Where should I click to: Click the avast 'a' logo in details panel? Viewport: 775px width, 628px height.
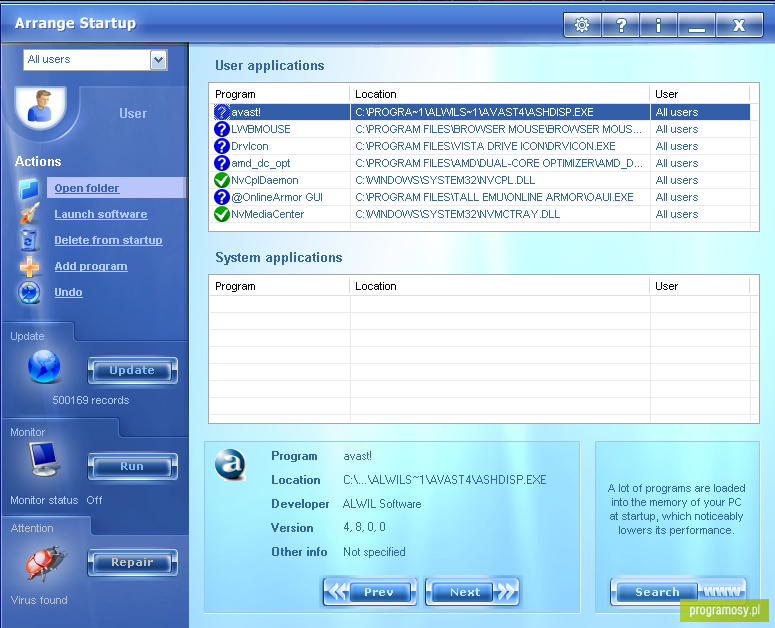[x=230, y=465]
